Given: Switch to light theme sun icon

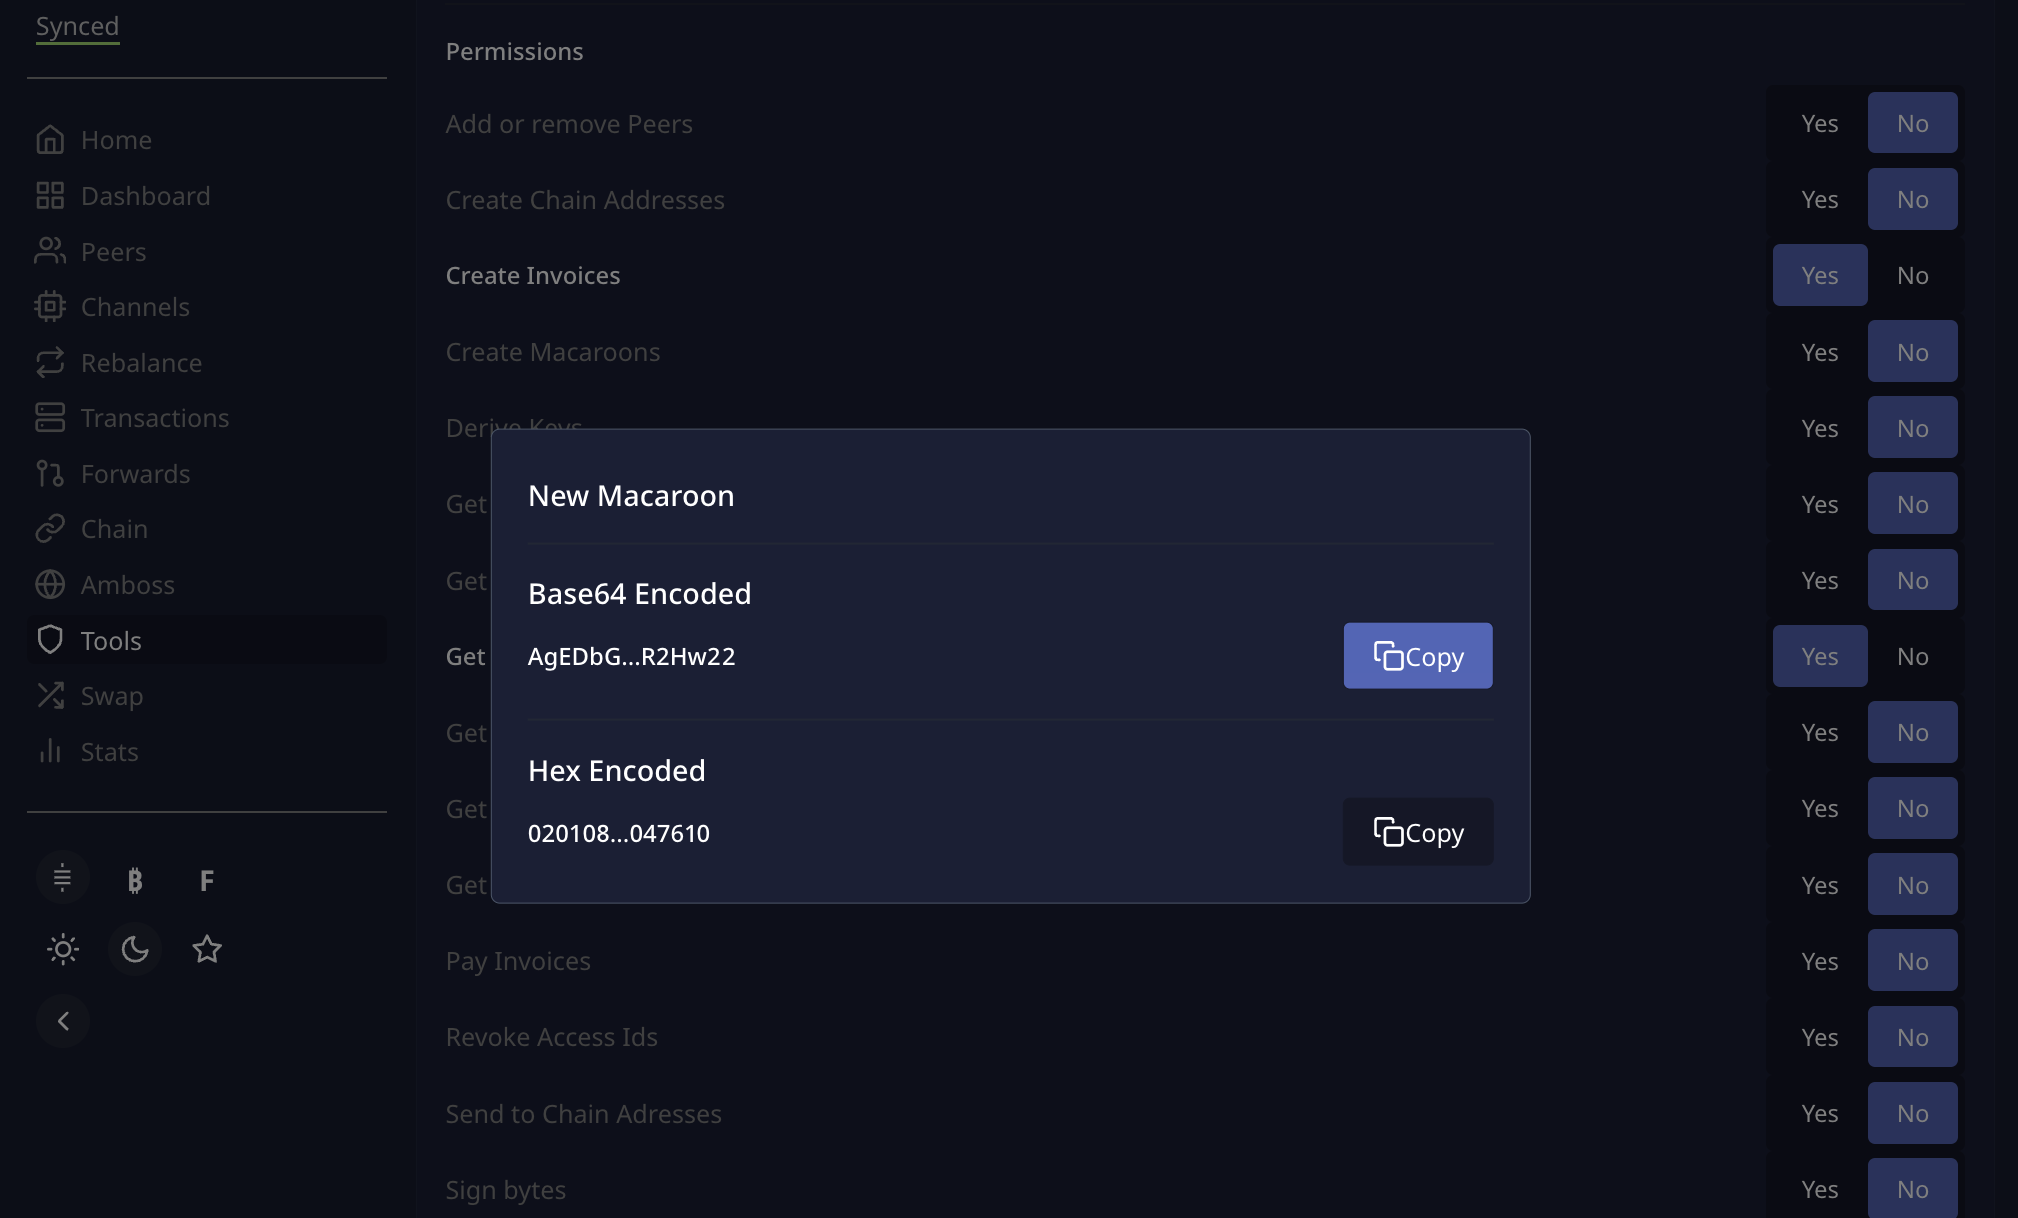Looking at the screenshot, I should [x=63, y=949].
